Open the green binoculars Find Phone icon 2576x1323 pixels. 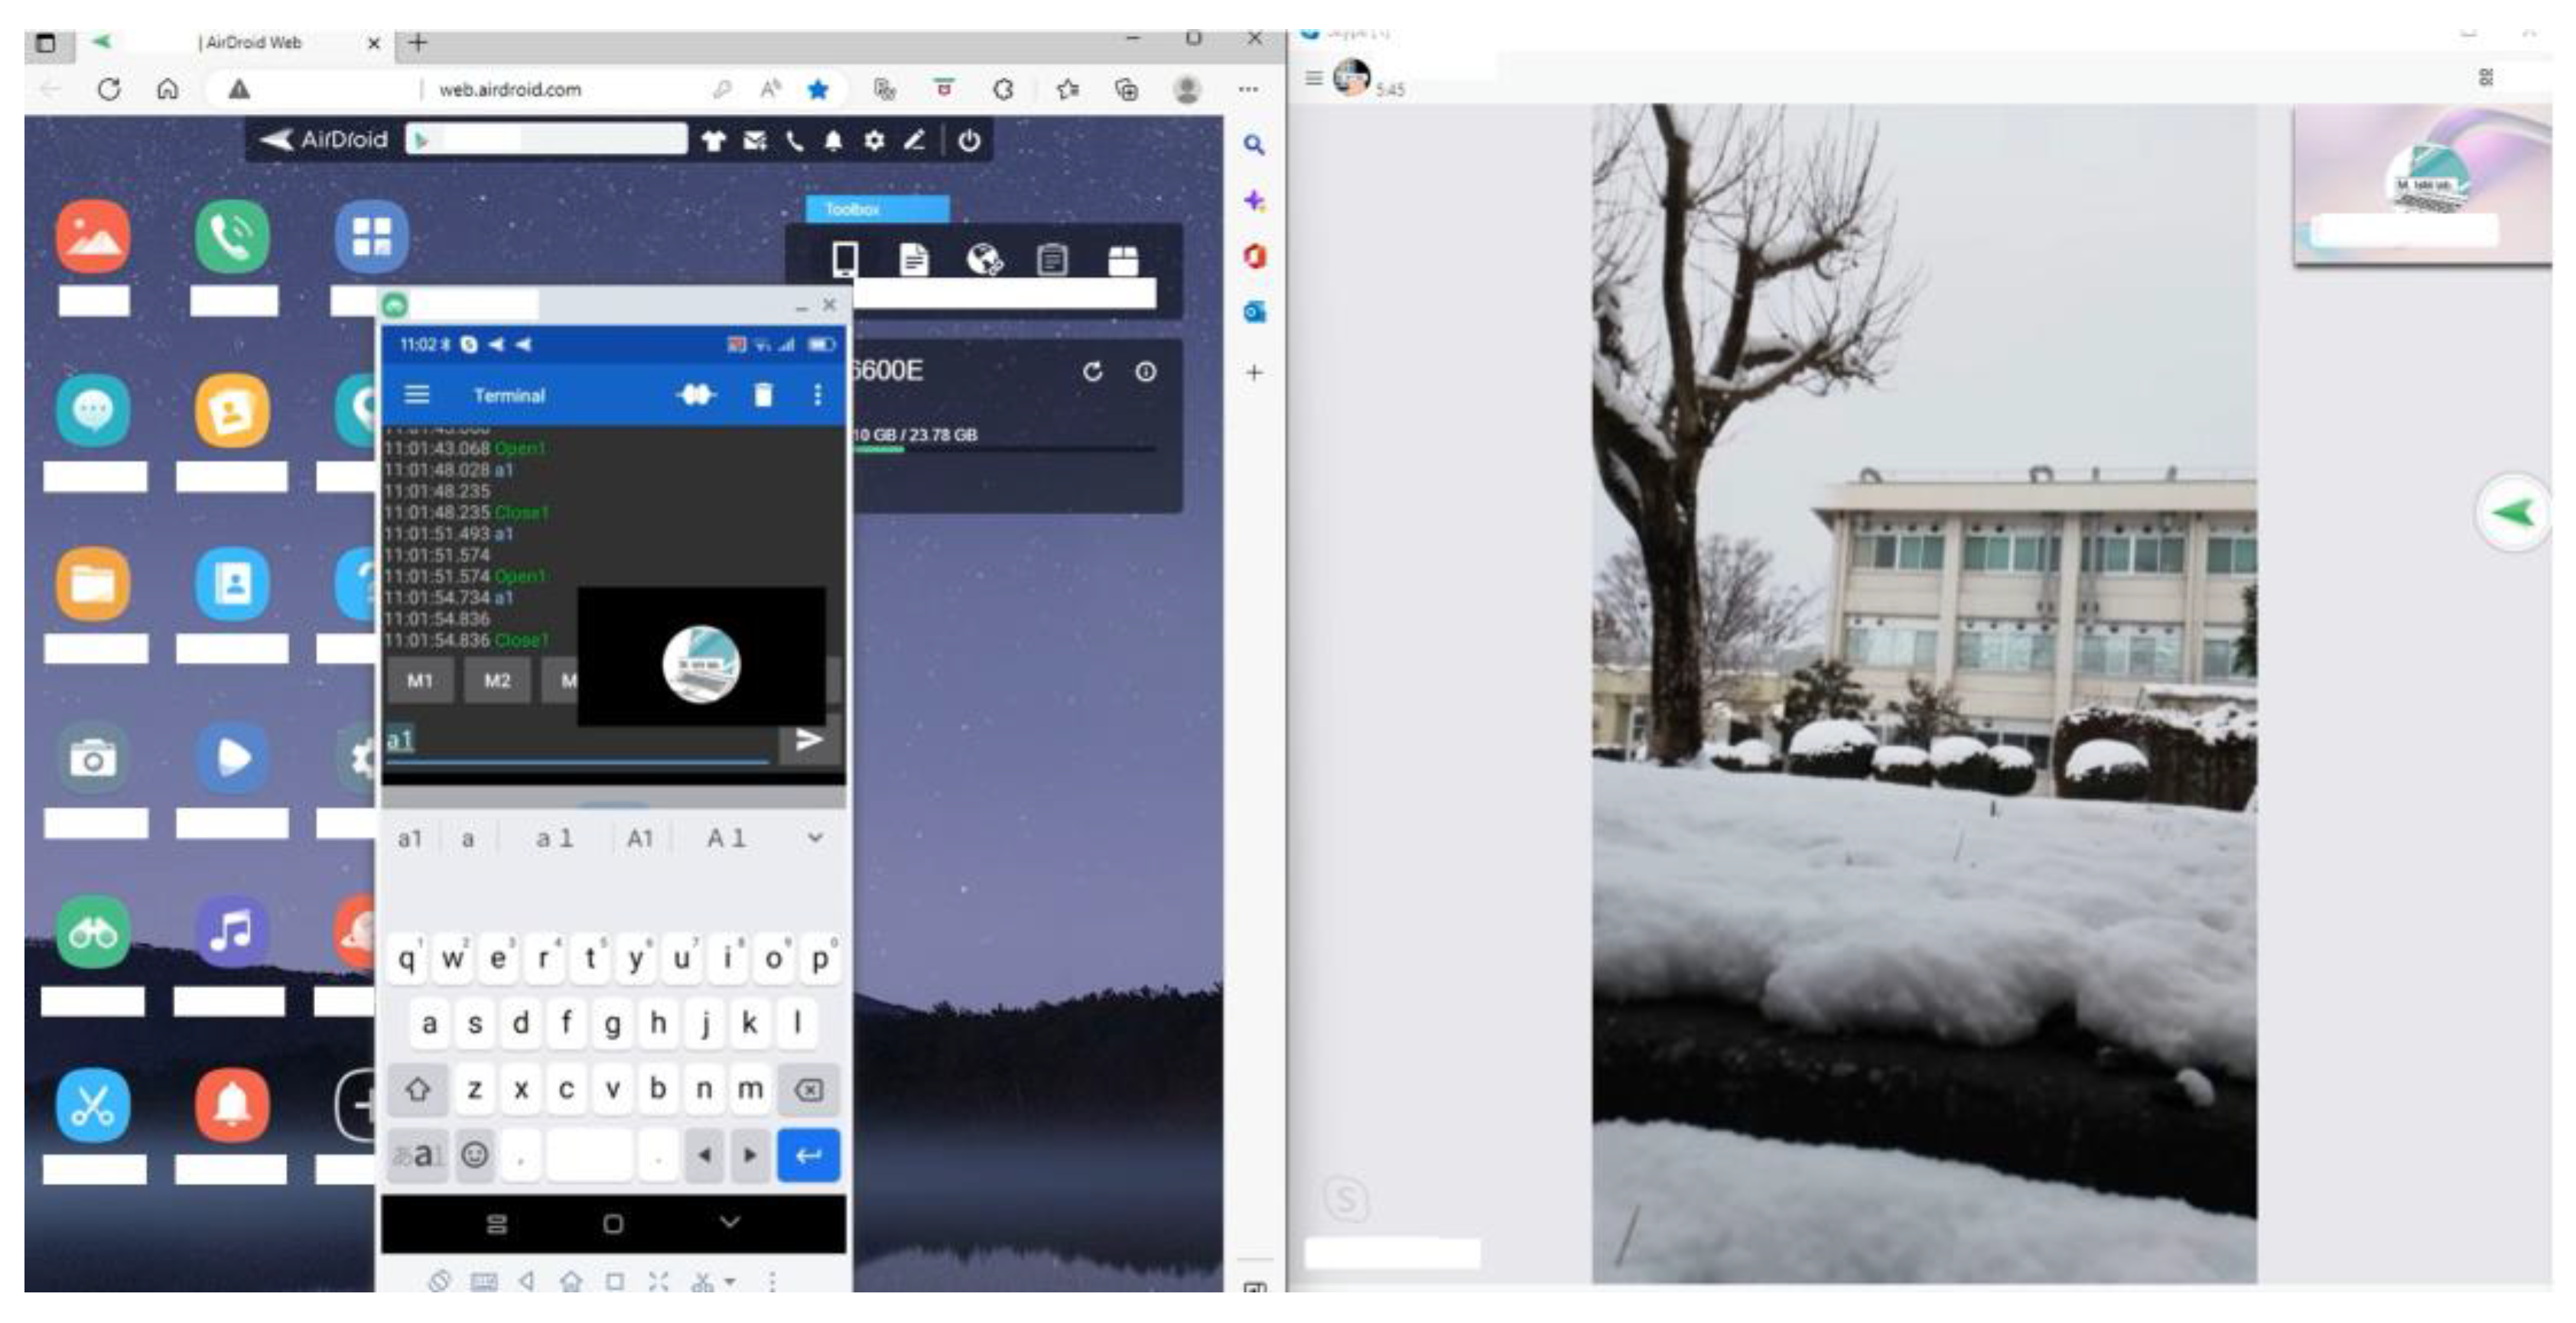pos(93,933)
